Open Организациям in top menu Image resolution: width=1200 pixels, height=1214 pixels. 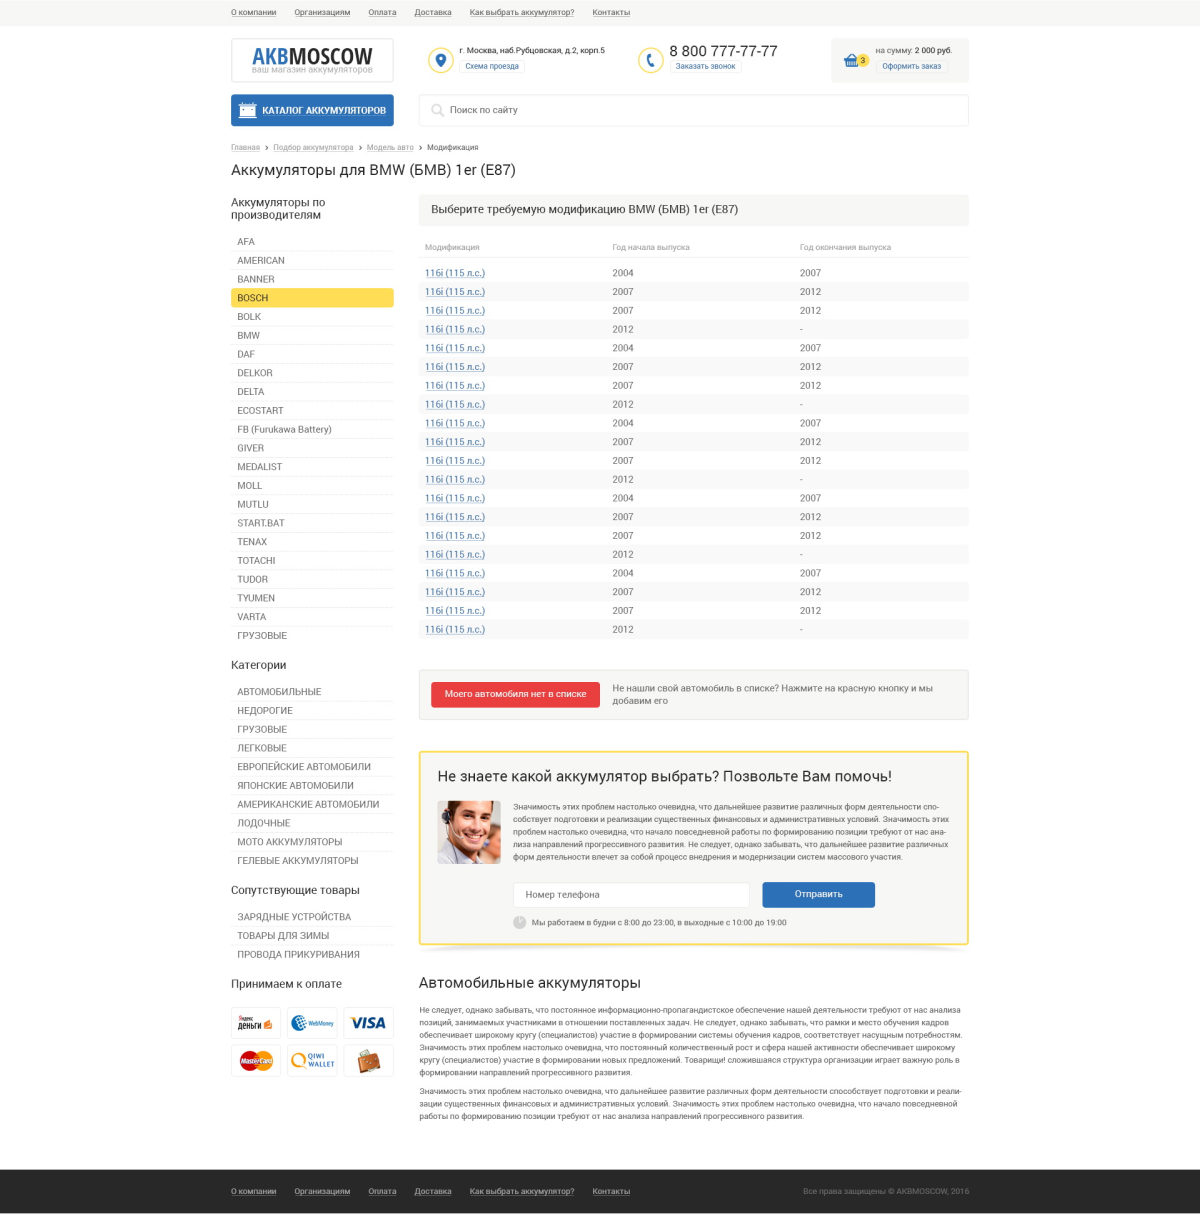[x=322, y=12]
